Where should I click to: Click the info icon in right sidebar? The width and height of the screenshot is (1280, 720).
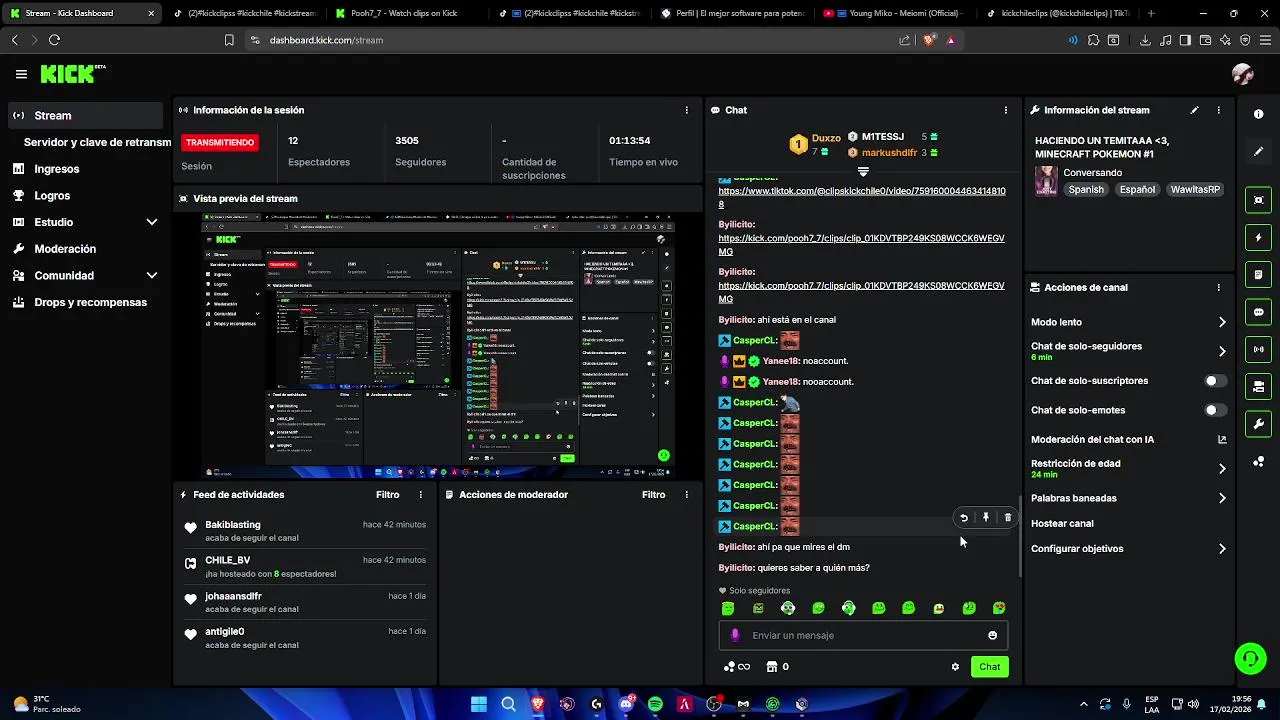(x=1259, y=114)
